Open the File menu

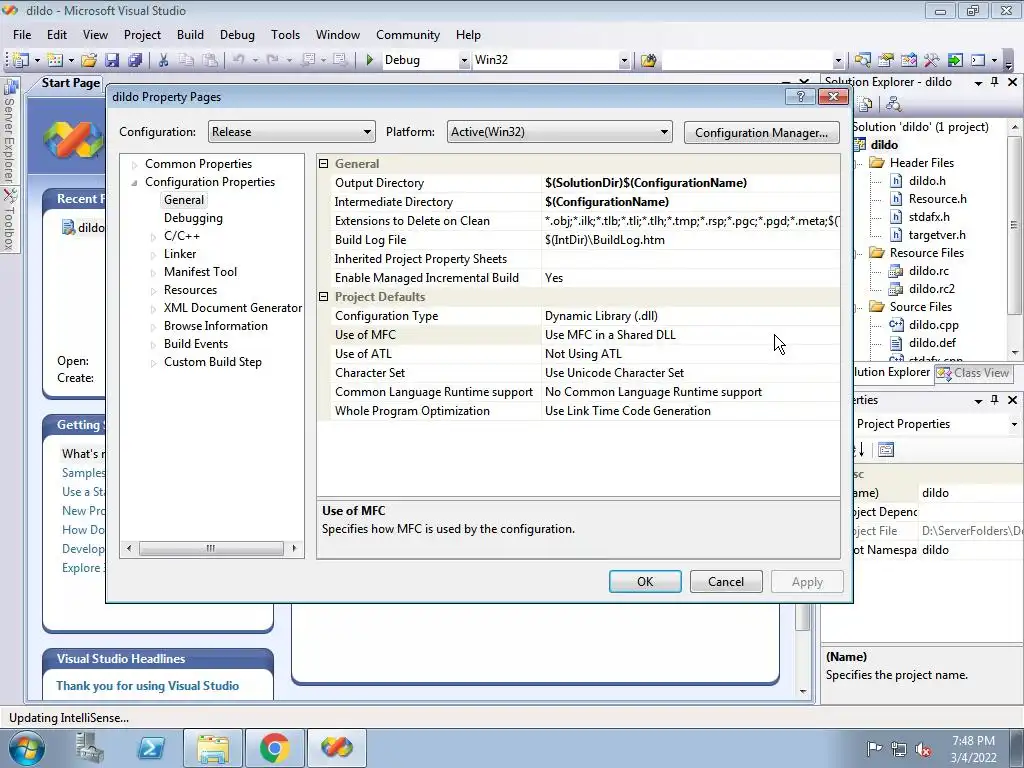click(22, 35)
